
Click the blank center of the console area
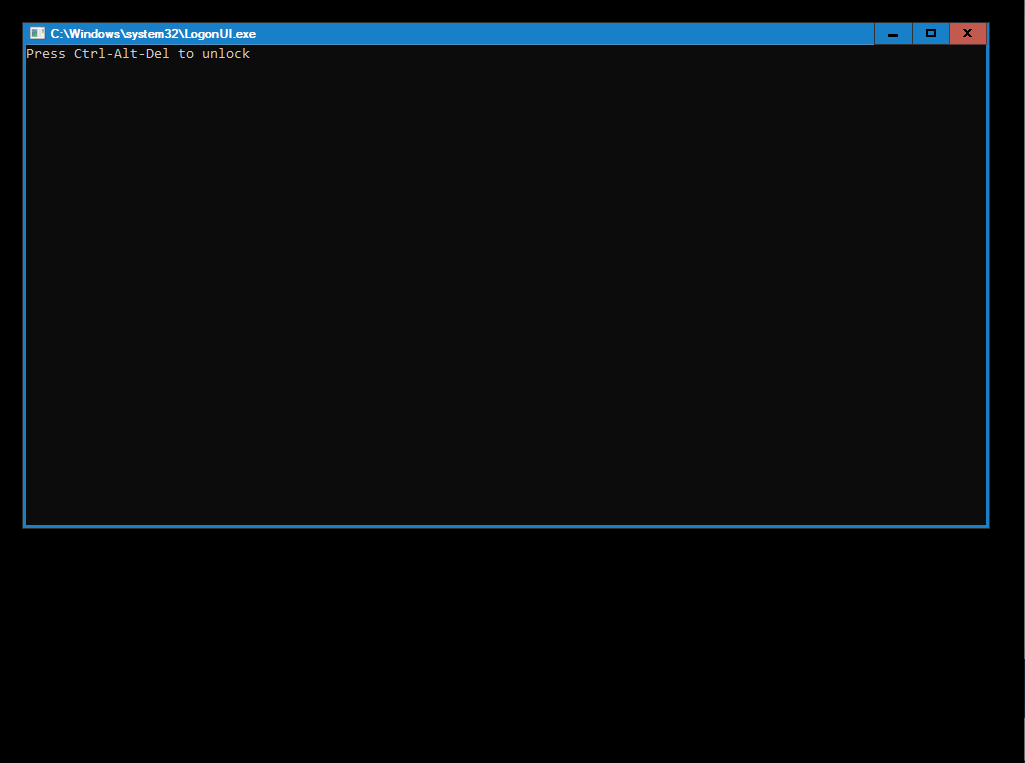click(x=506, y=290)
